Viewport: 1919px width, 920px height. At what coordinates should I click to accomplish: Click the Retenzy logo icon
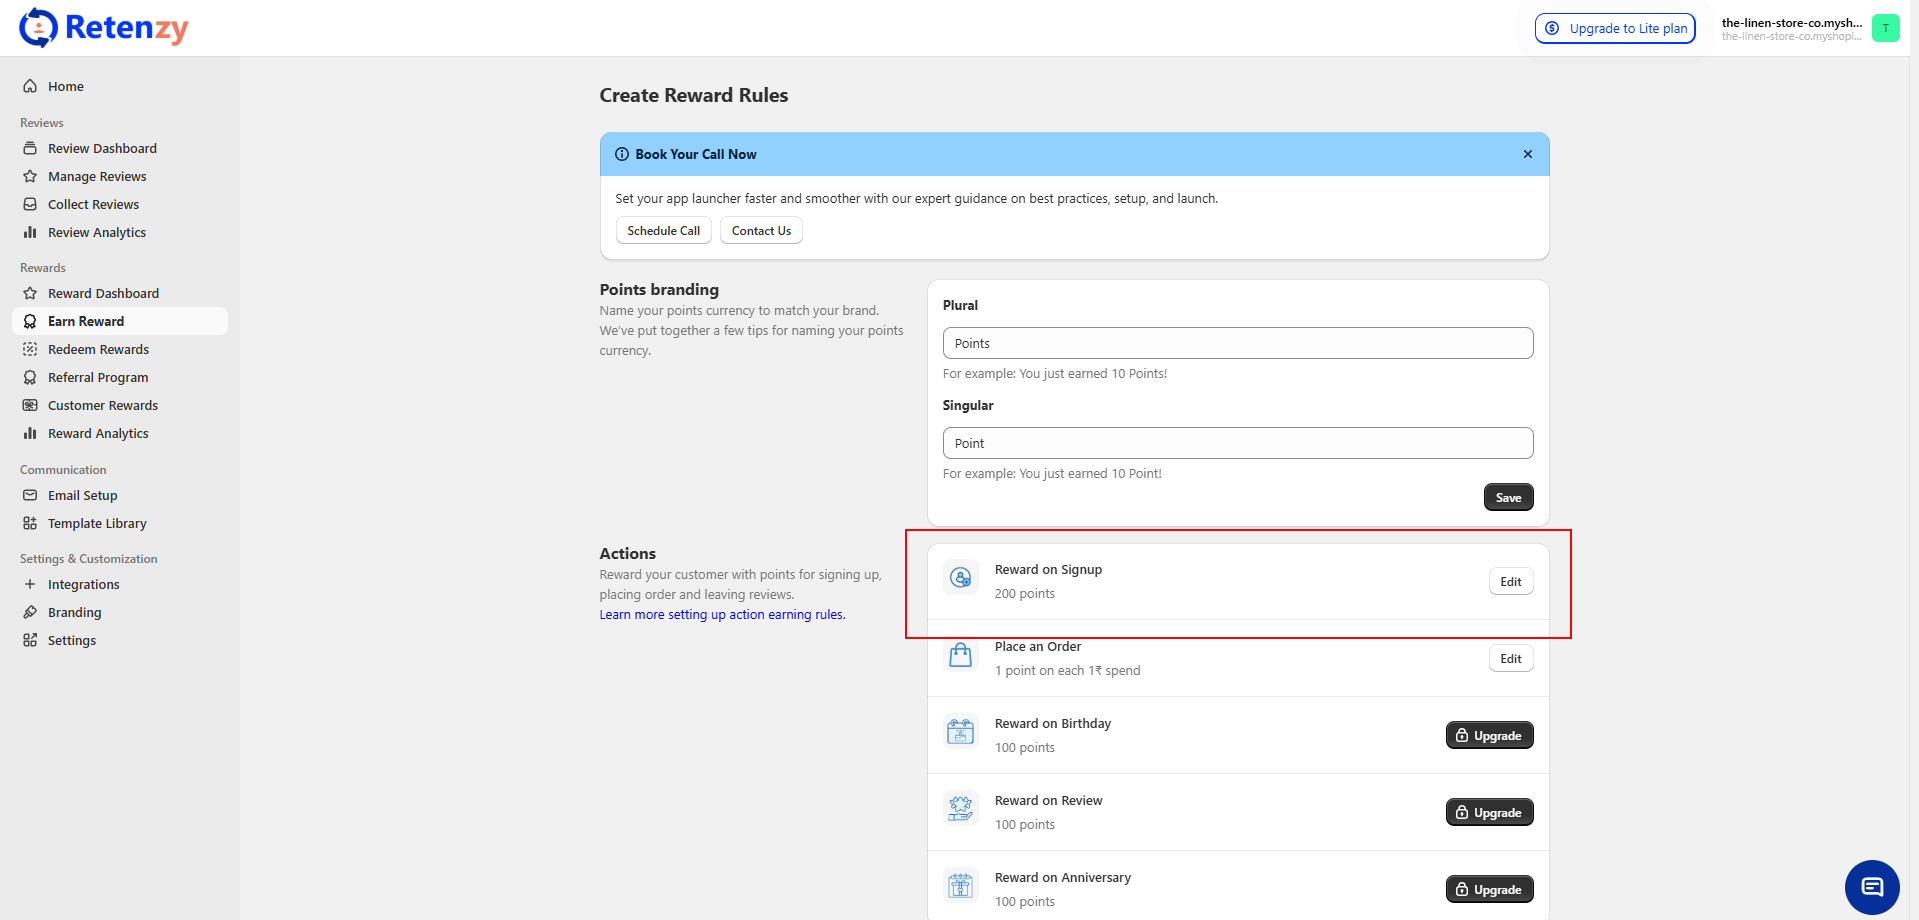coord(38,28)
